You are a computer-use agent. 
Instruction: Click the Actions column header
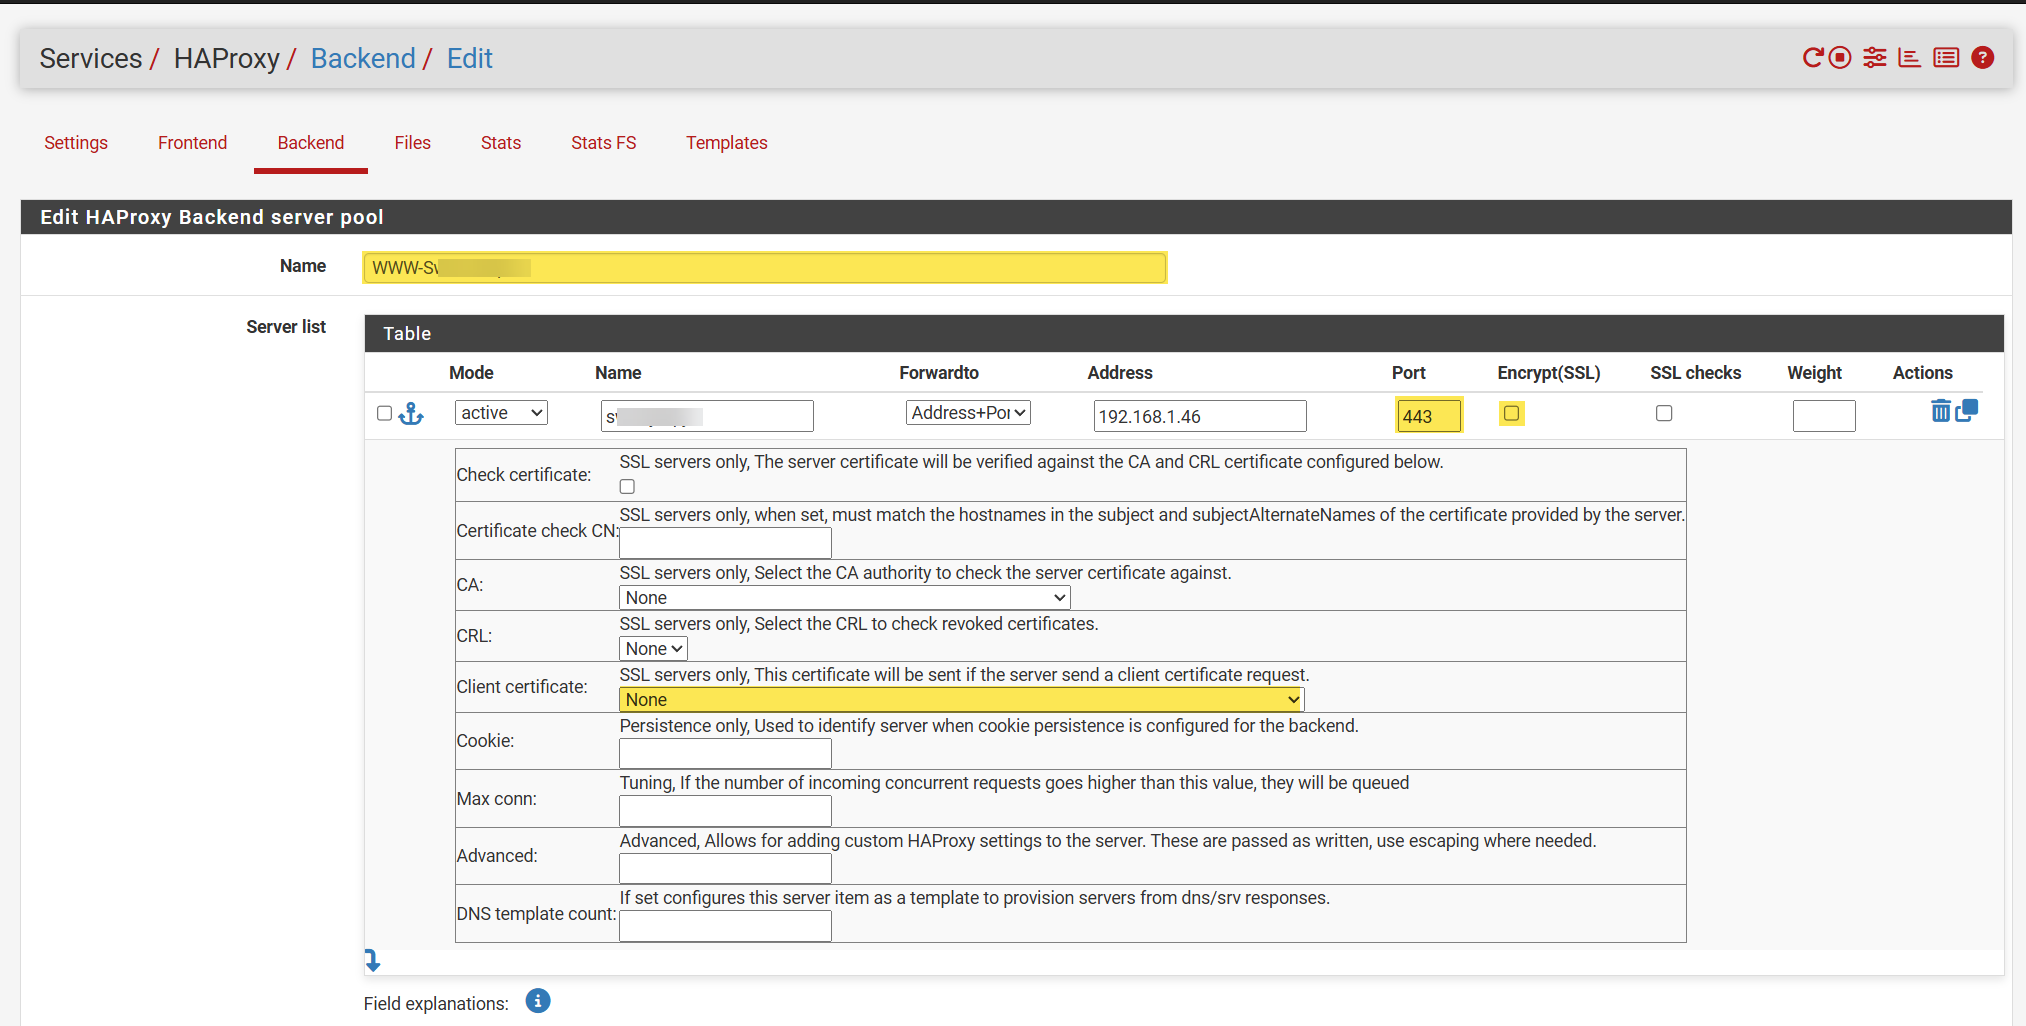[x=1922, y=373]
